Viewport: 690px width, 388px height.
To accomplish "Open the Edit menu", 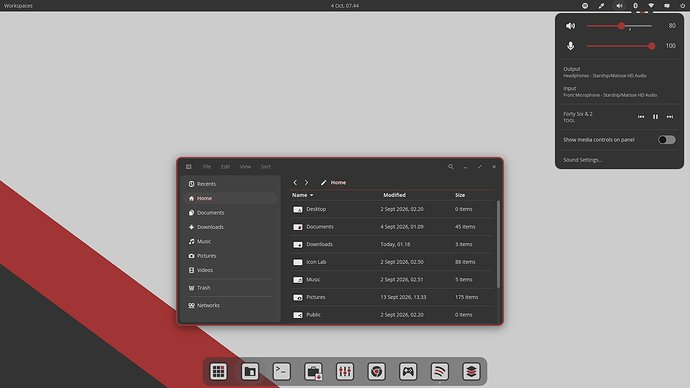I will [225, 167].
